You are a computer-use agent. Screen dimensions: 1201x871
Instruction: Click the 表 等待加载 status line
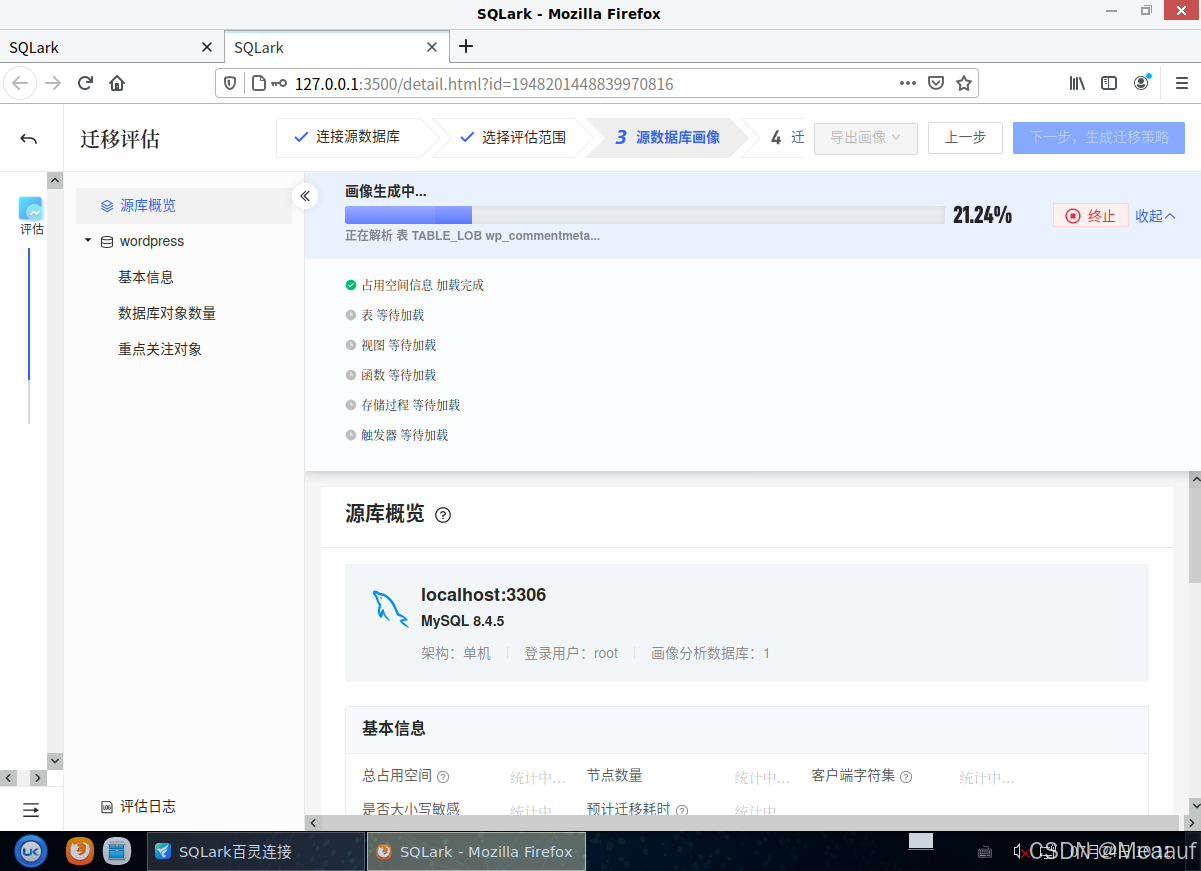[x=385, y=315]
